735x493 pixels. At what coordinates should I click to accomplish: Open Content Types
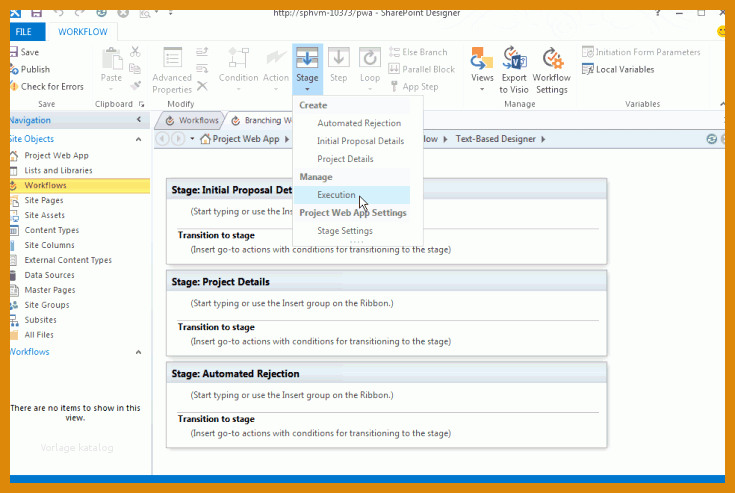pyautogui.click(x=52, y=231)
